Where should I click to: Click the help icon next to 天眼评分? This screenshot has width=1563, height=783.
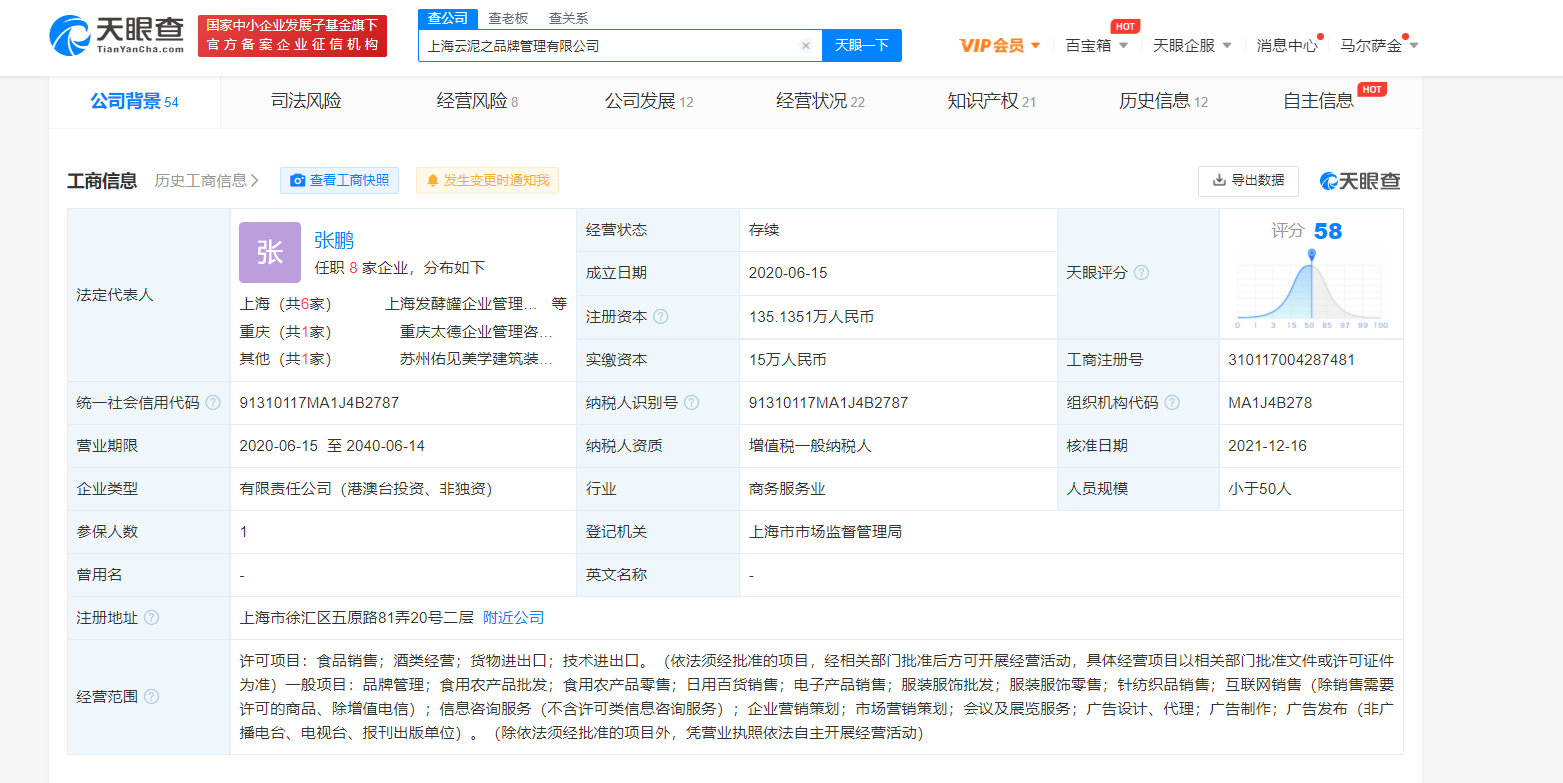[1141, 273]
